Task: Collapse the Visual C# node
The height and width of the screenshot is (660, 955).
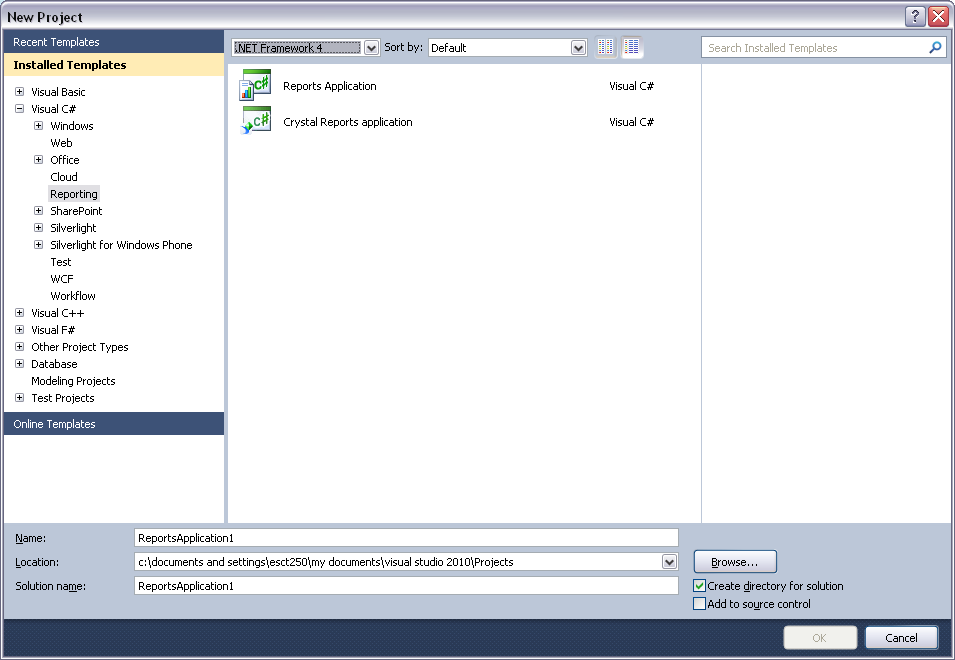Action: [x=19, y=108]
